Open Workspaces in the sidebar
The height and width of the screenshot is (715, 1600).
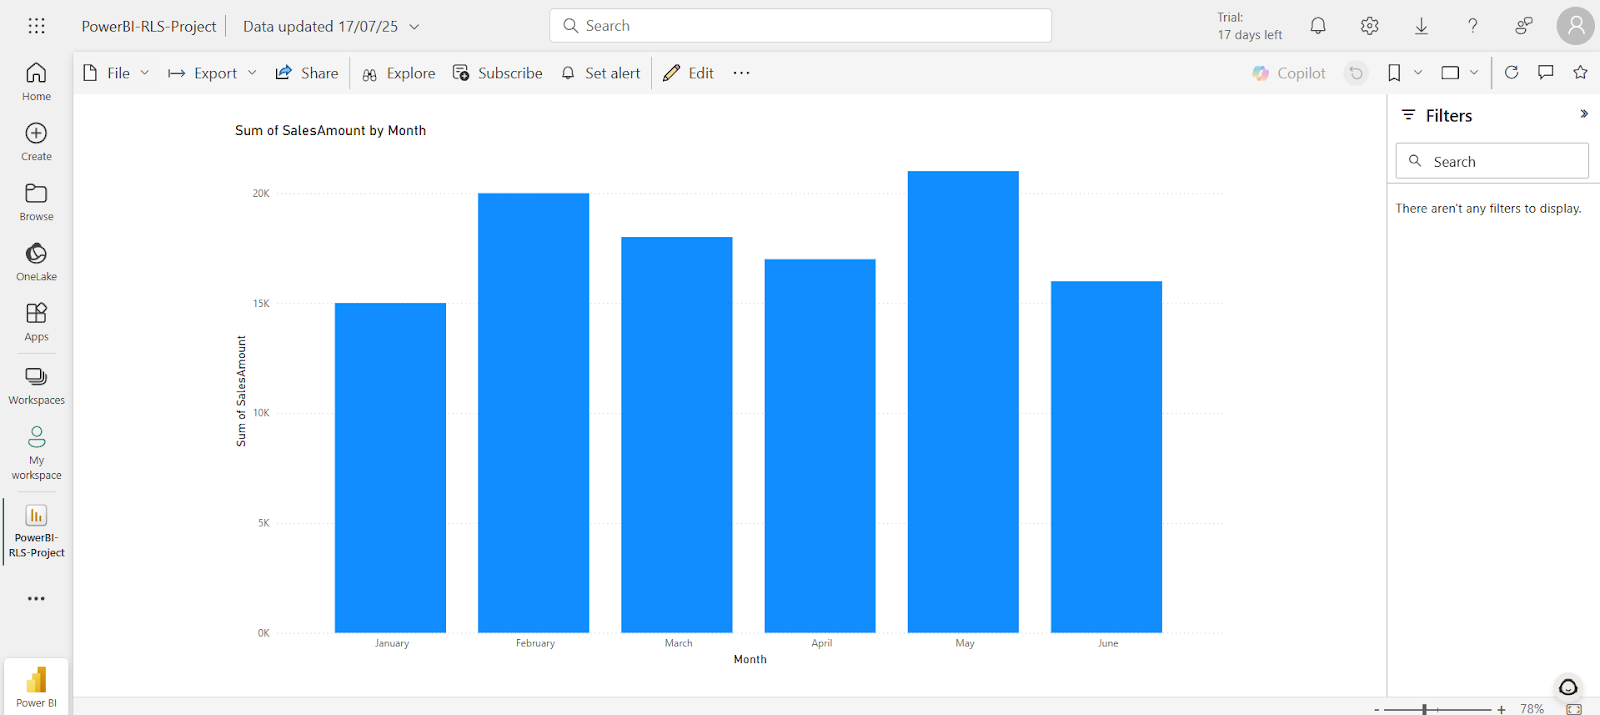[36, 385]
